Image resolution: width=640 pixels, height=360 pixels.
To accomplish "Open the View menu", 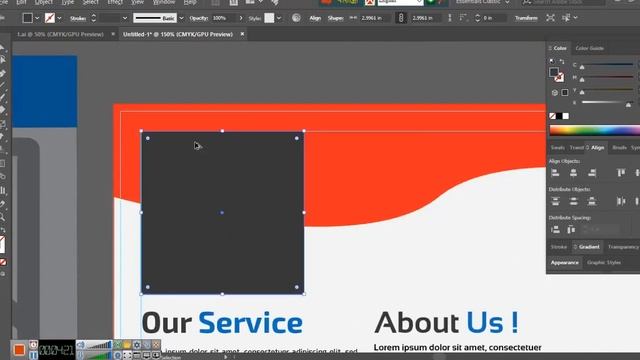I will tap(137, 2).
